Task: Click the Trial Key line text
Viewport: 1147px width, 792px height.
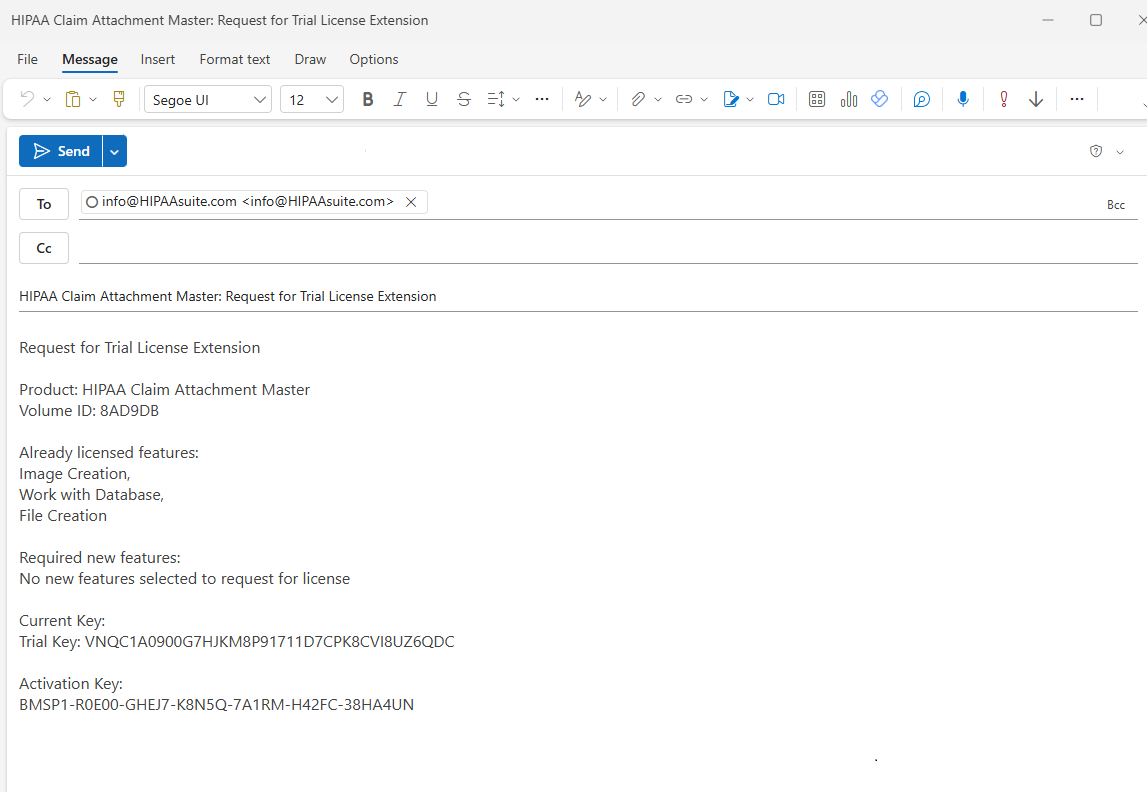Action: click(237, 641)
